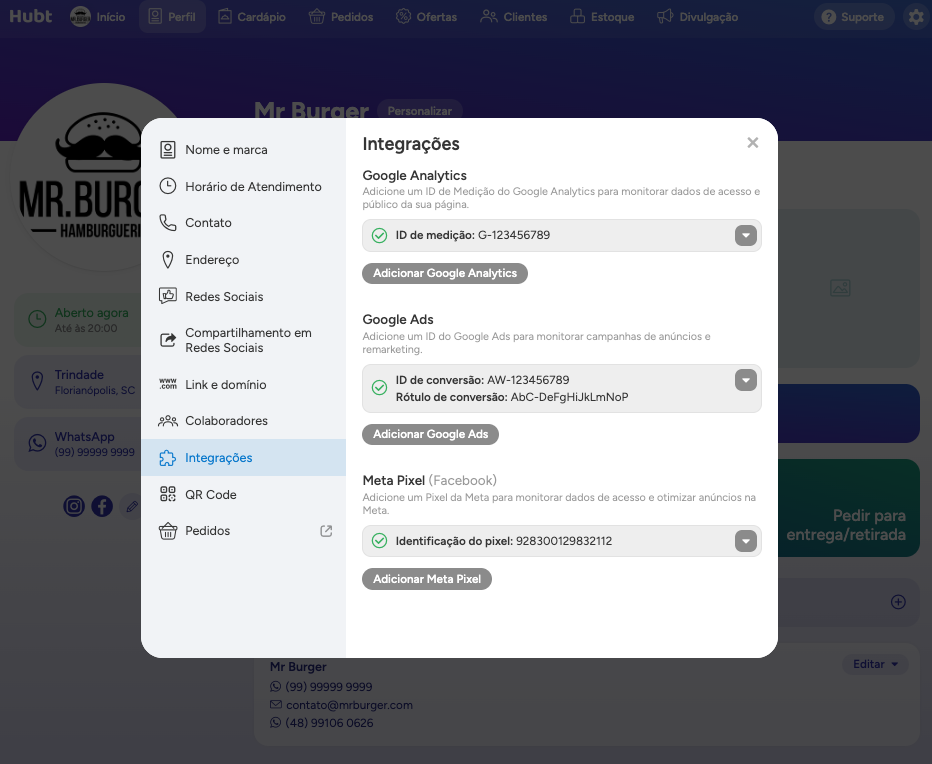Open the Clientes tab
This screenshot has width=932, height=764.
tap(514, 17)
